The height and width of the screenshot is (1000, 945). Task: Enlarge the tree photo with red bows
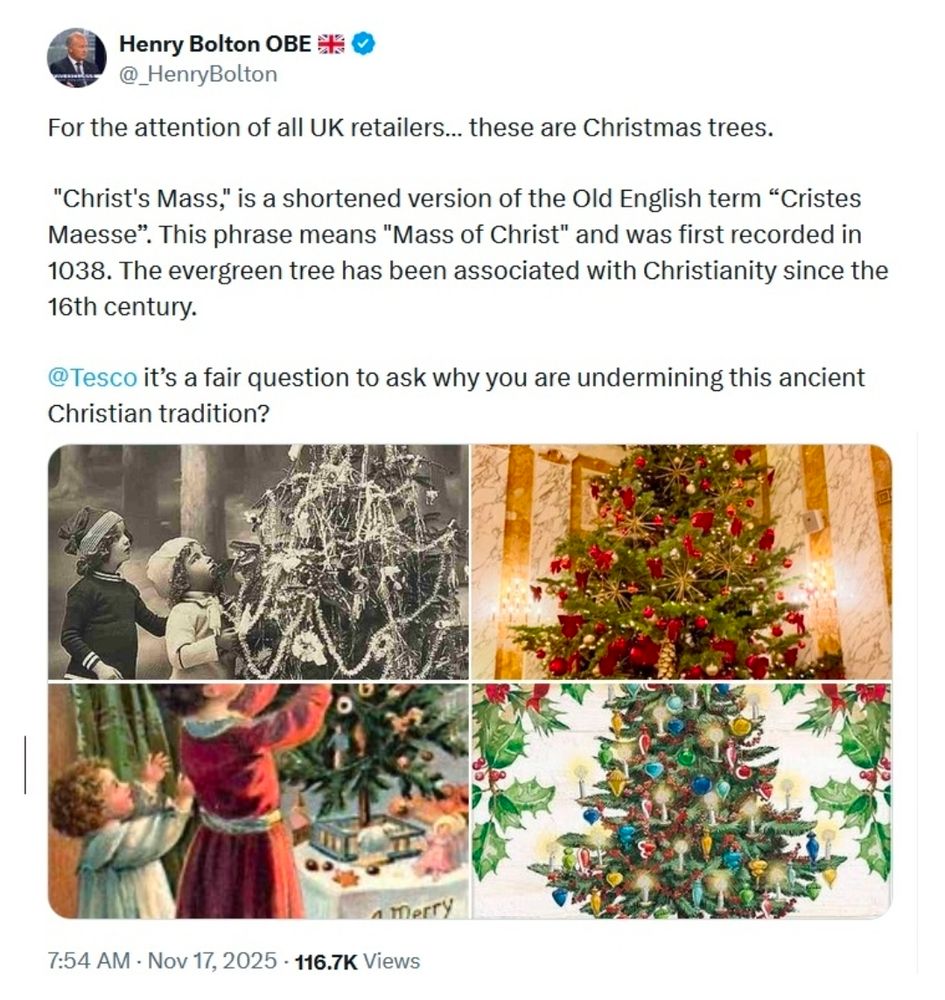pos(681,562)
